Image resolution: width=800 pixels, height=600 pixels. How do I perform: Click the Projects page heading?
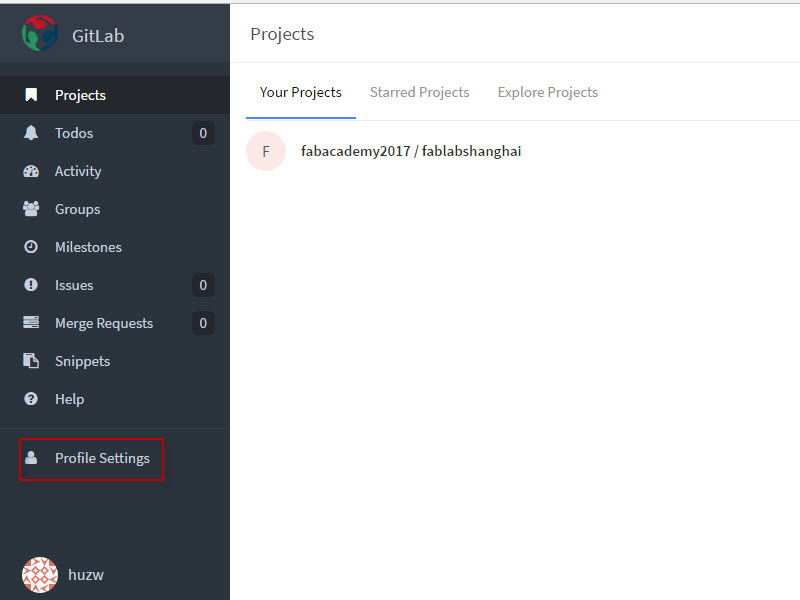pos(282,34)
